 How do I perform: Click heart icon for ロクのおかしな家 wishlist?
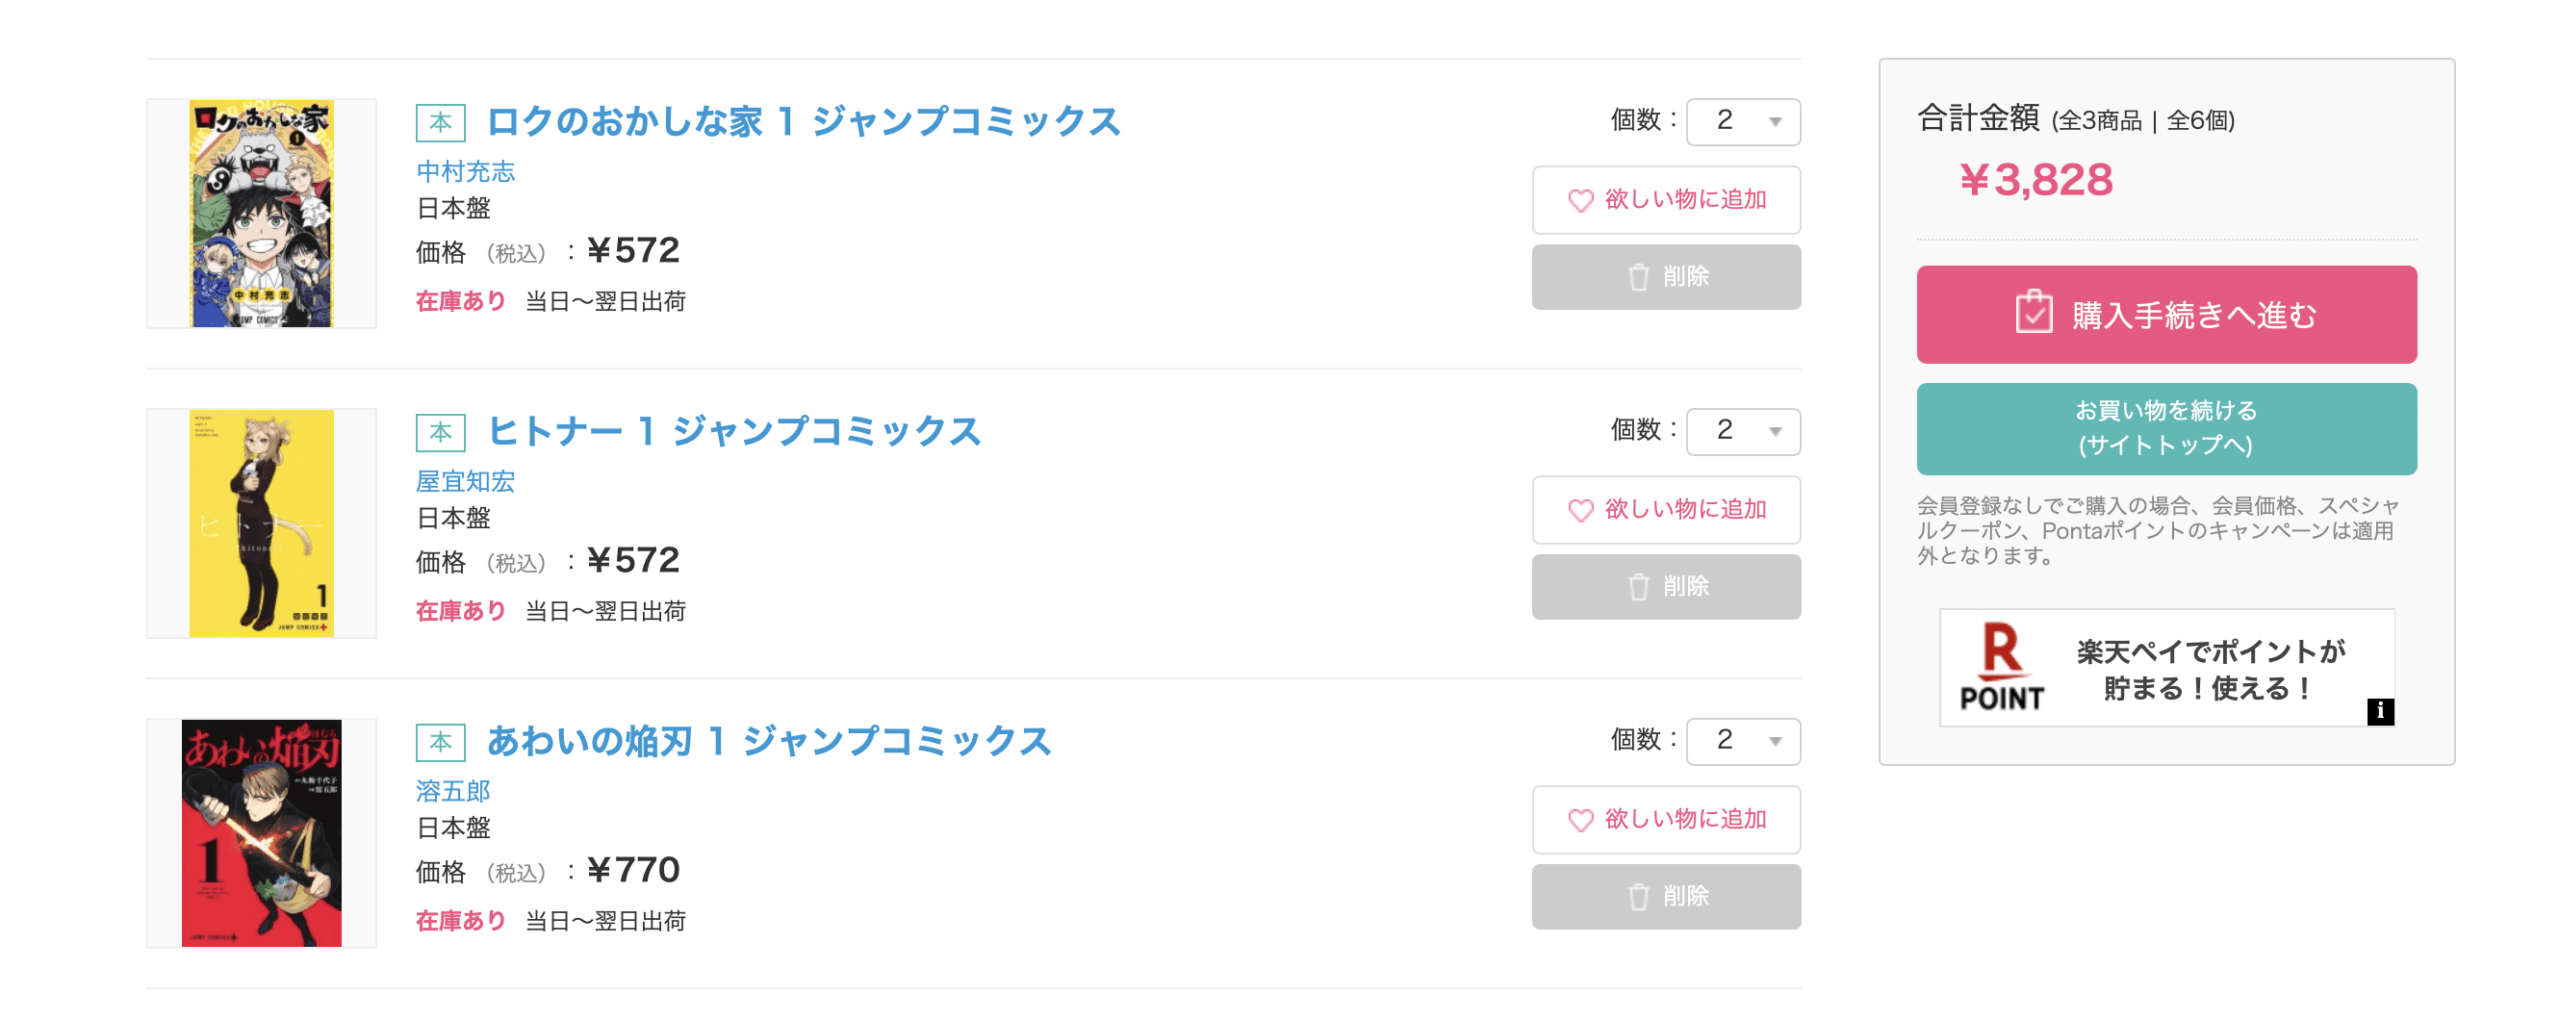coord(1579,200)
